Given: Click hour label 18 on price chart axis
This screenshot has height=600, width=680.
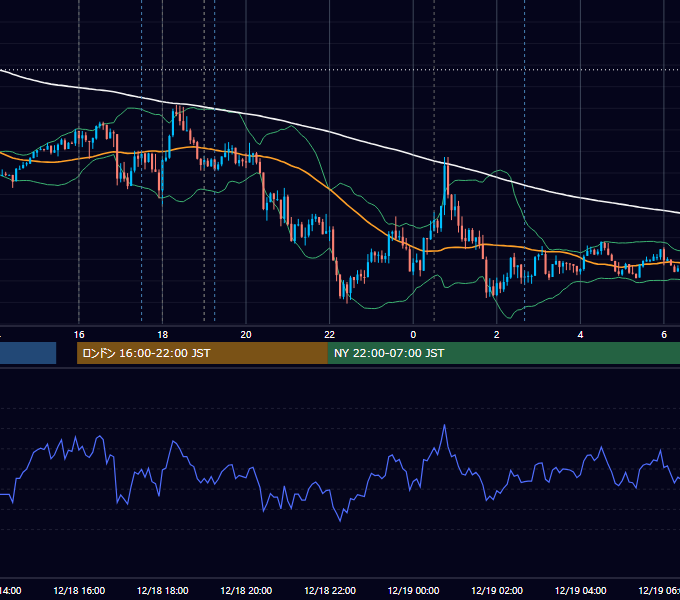Looking at the screenshot, I should [163, 335].
